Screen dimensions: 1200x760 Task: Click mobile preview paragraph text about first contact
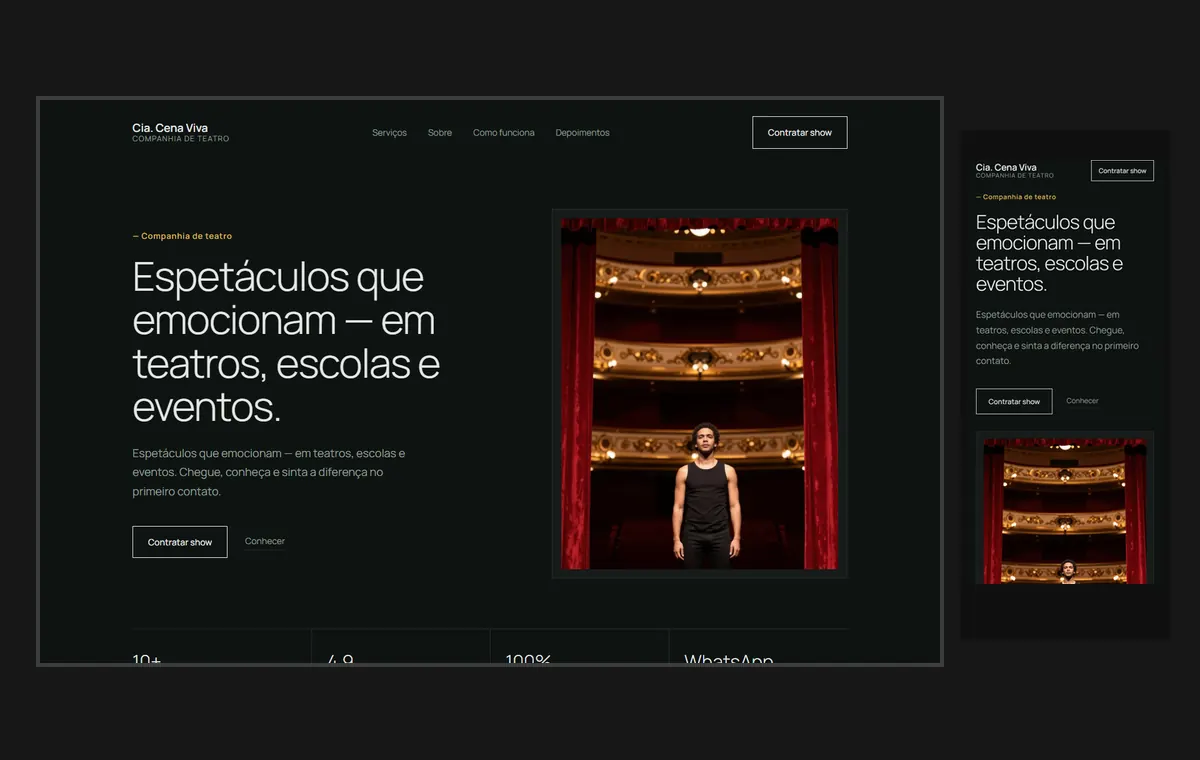click(1058, 338)
